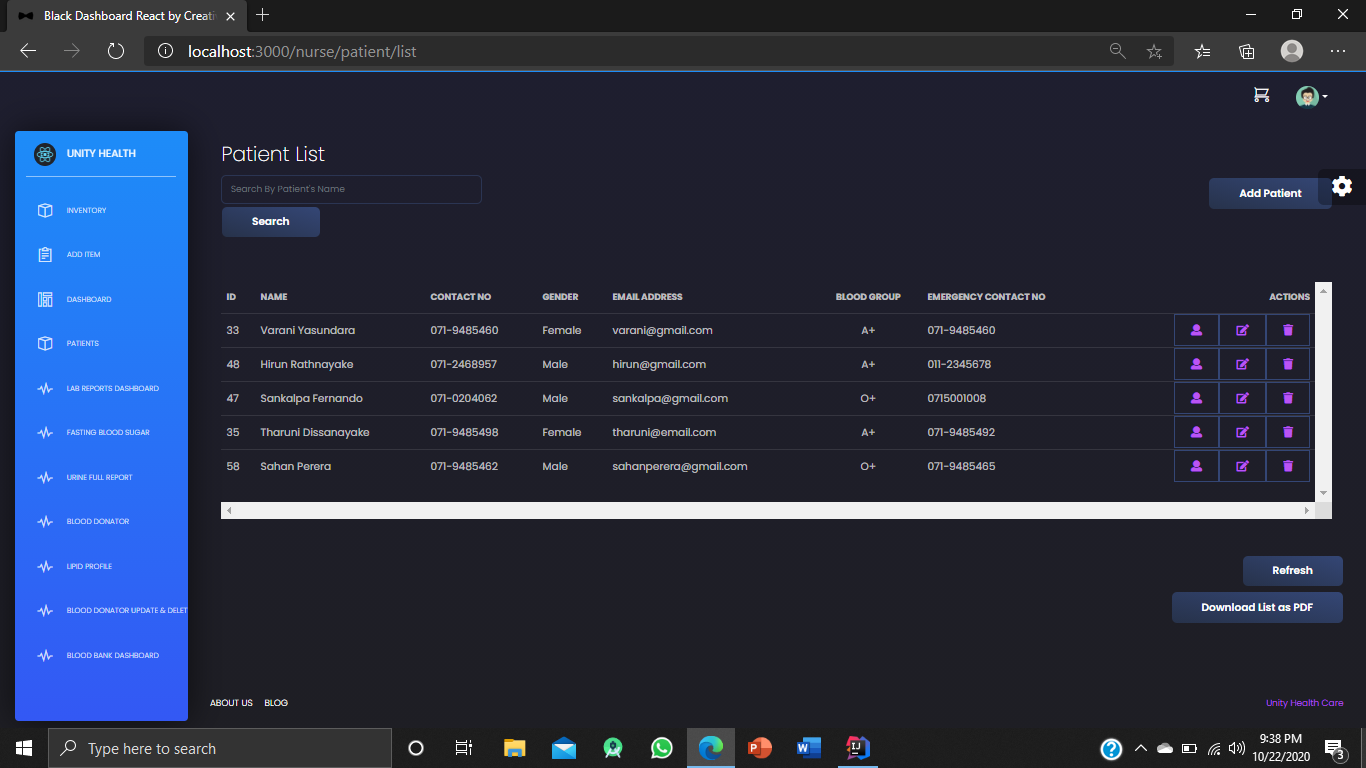Click the table's vertical scrollbar down arrow

click(1323, 493)
